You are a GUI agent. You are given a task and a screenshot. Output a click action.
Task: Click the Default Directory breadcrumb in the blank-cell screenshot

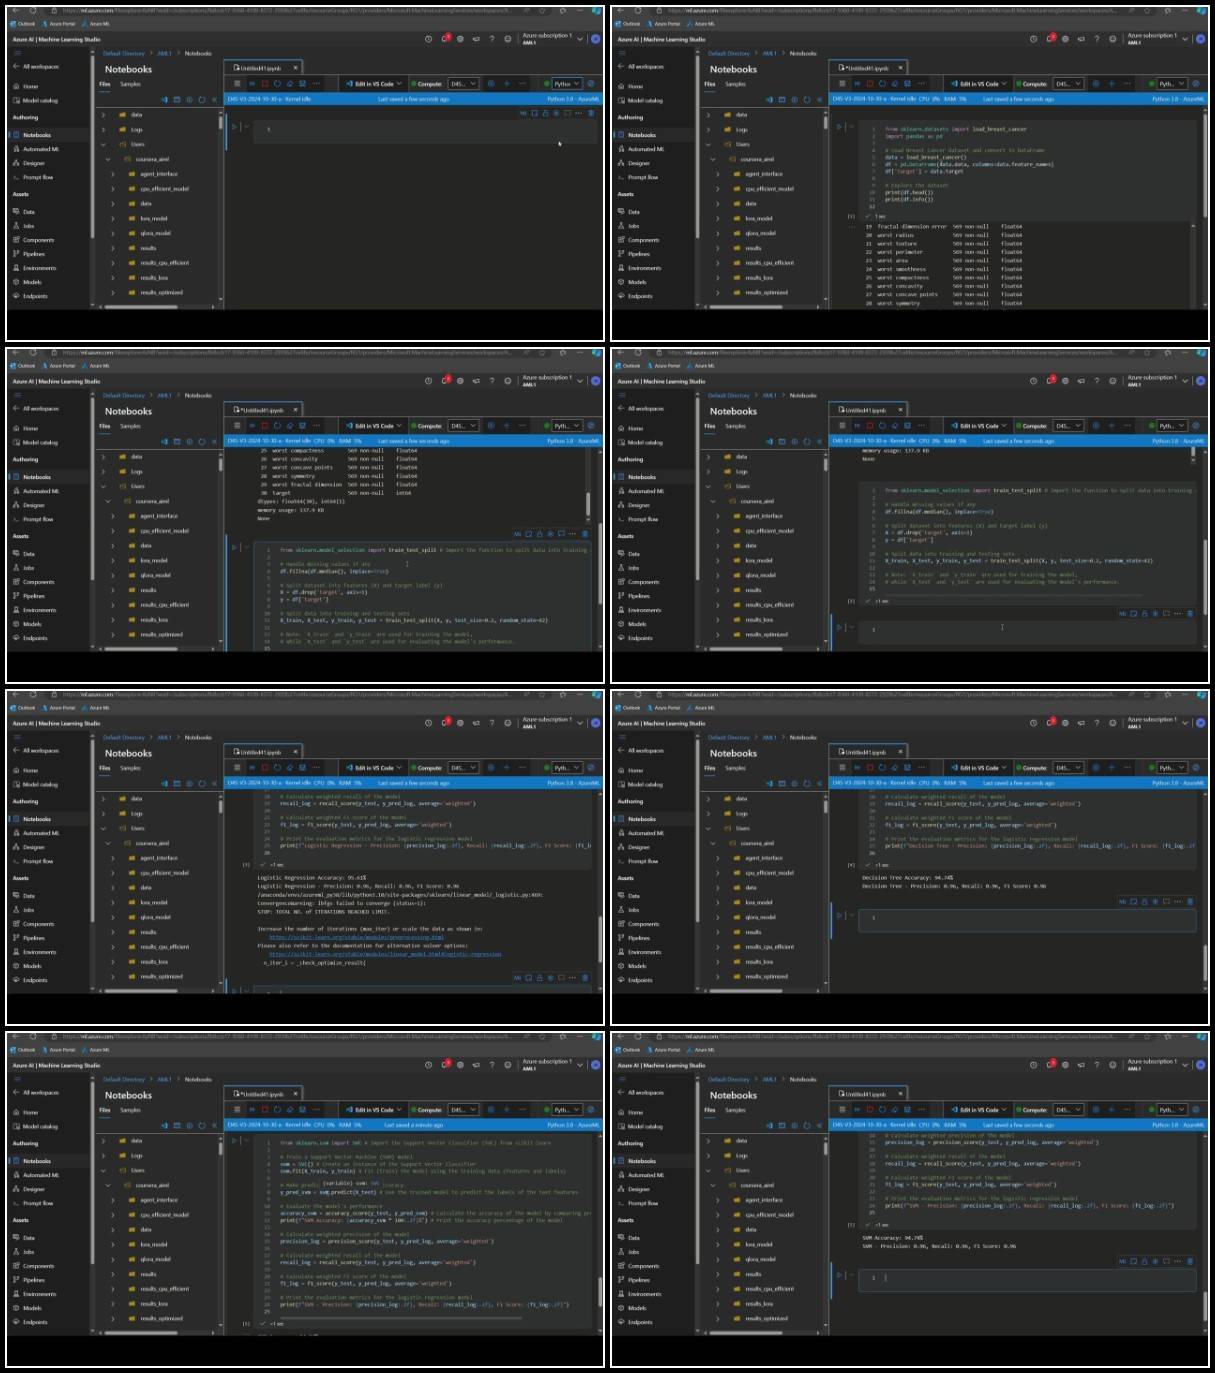(x=124, y=53)
